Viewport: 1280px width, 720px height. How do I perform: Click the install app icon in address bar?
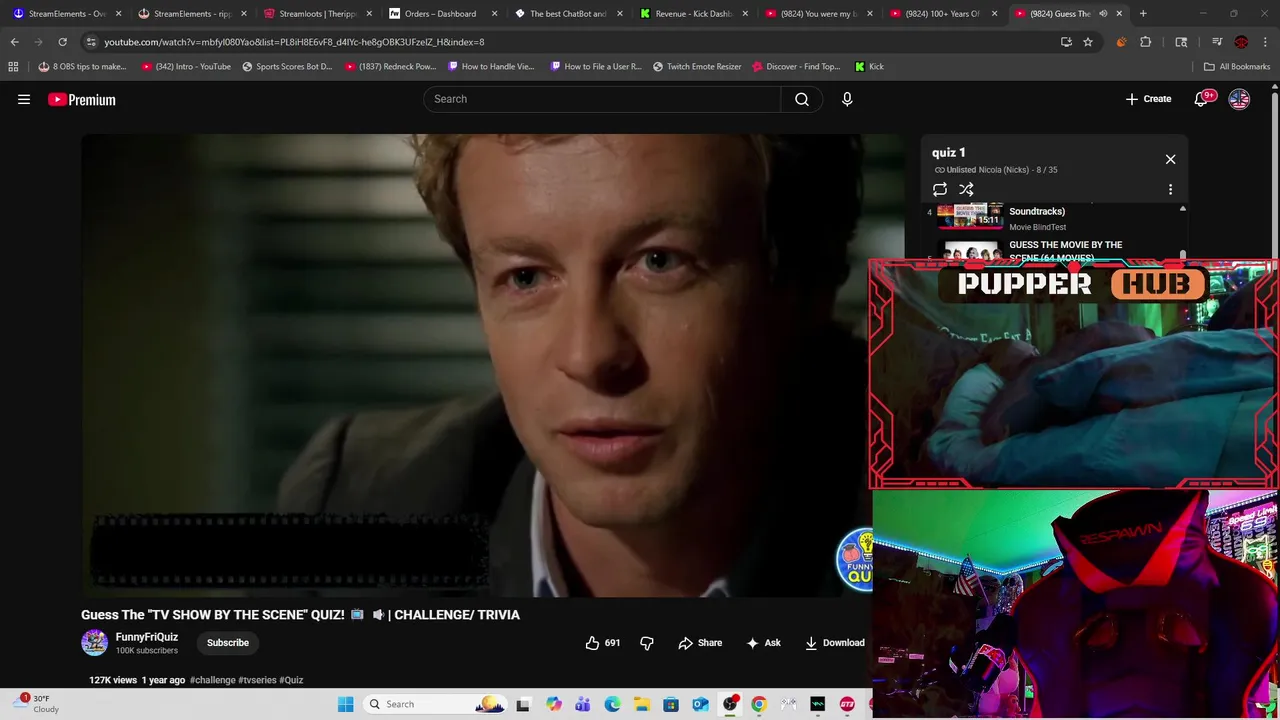point(1066,42)
